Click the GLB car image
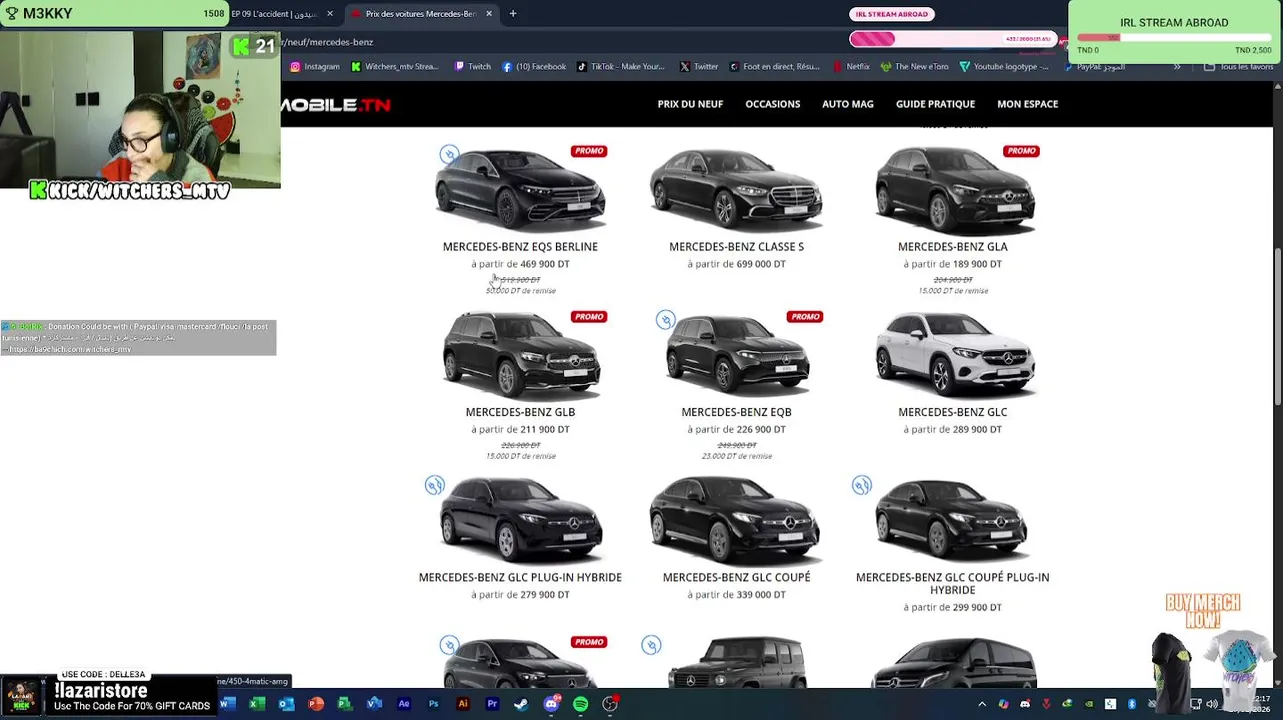This screenshot has width=1283, height=720. 520,355
